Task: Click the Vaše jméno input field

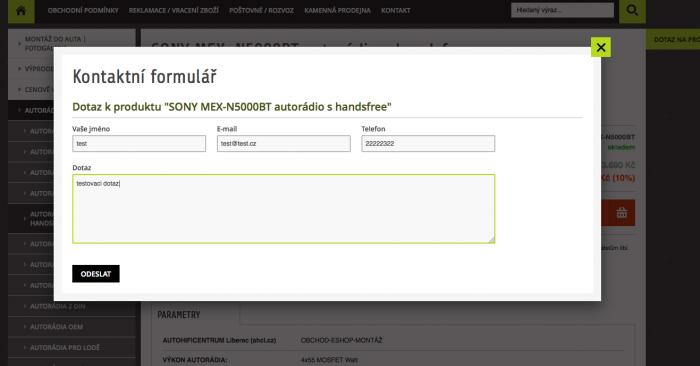Action: (x=139, y=144)
